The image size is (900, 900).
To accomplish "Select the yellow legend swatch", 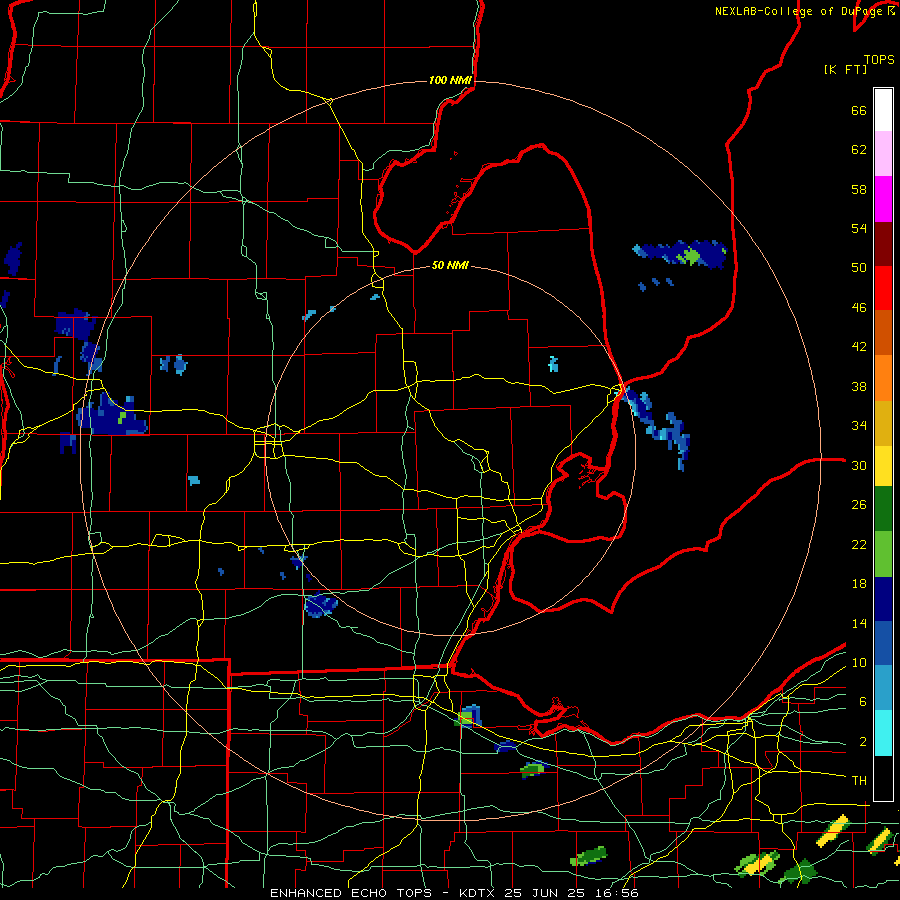I will pyautogui.click(x=883, y=466).
